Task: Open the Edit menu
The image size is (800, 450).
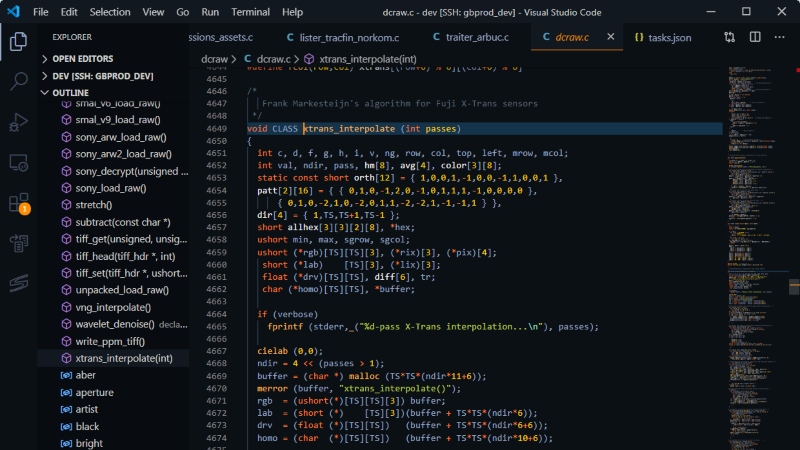Action: (69, 12)
